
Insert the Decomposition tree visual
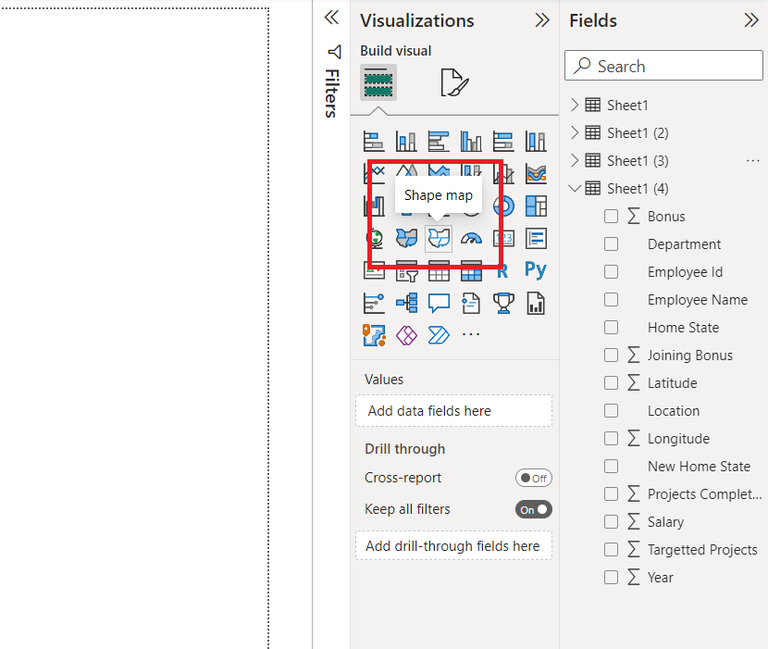coord(406,302)
